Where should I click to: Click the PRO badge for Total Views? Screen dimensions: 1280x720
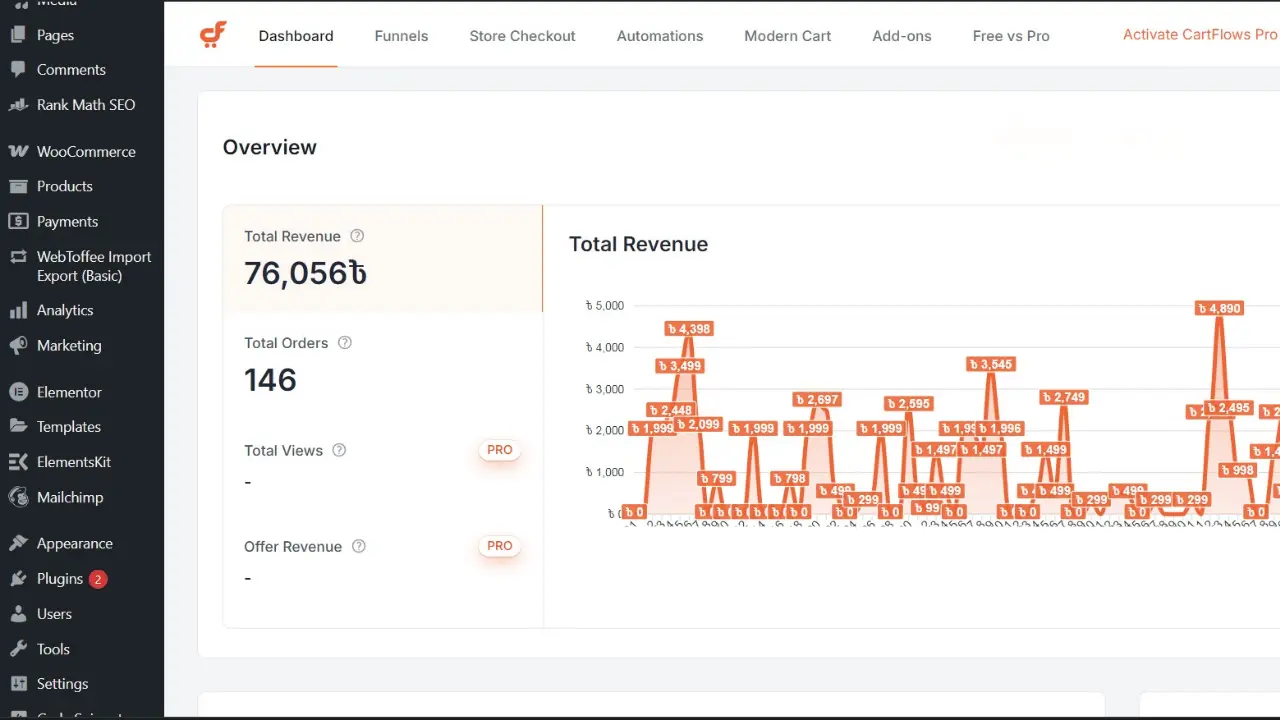(x=499, y=450)
